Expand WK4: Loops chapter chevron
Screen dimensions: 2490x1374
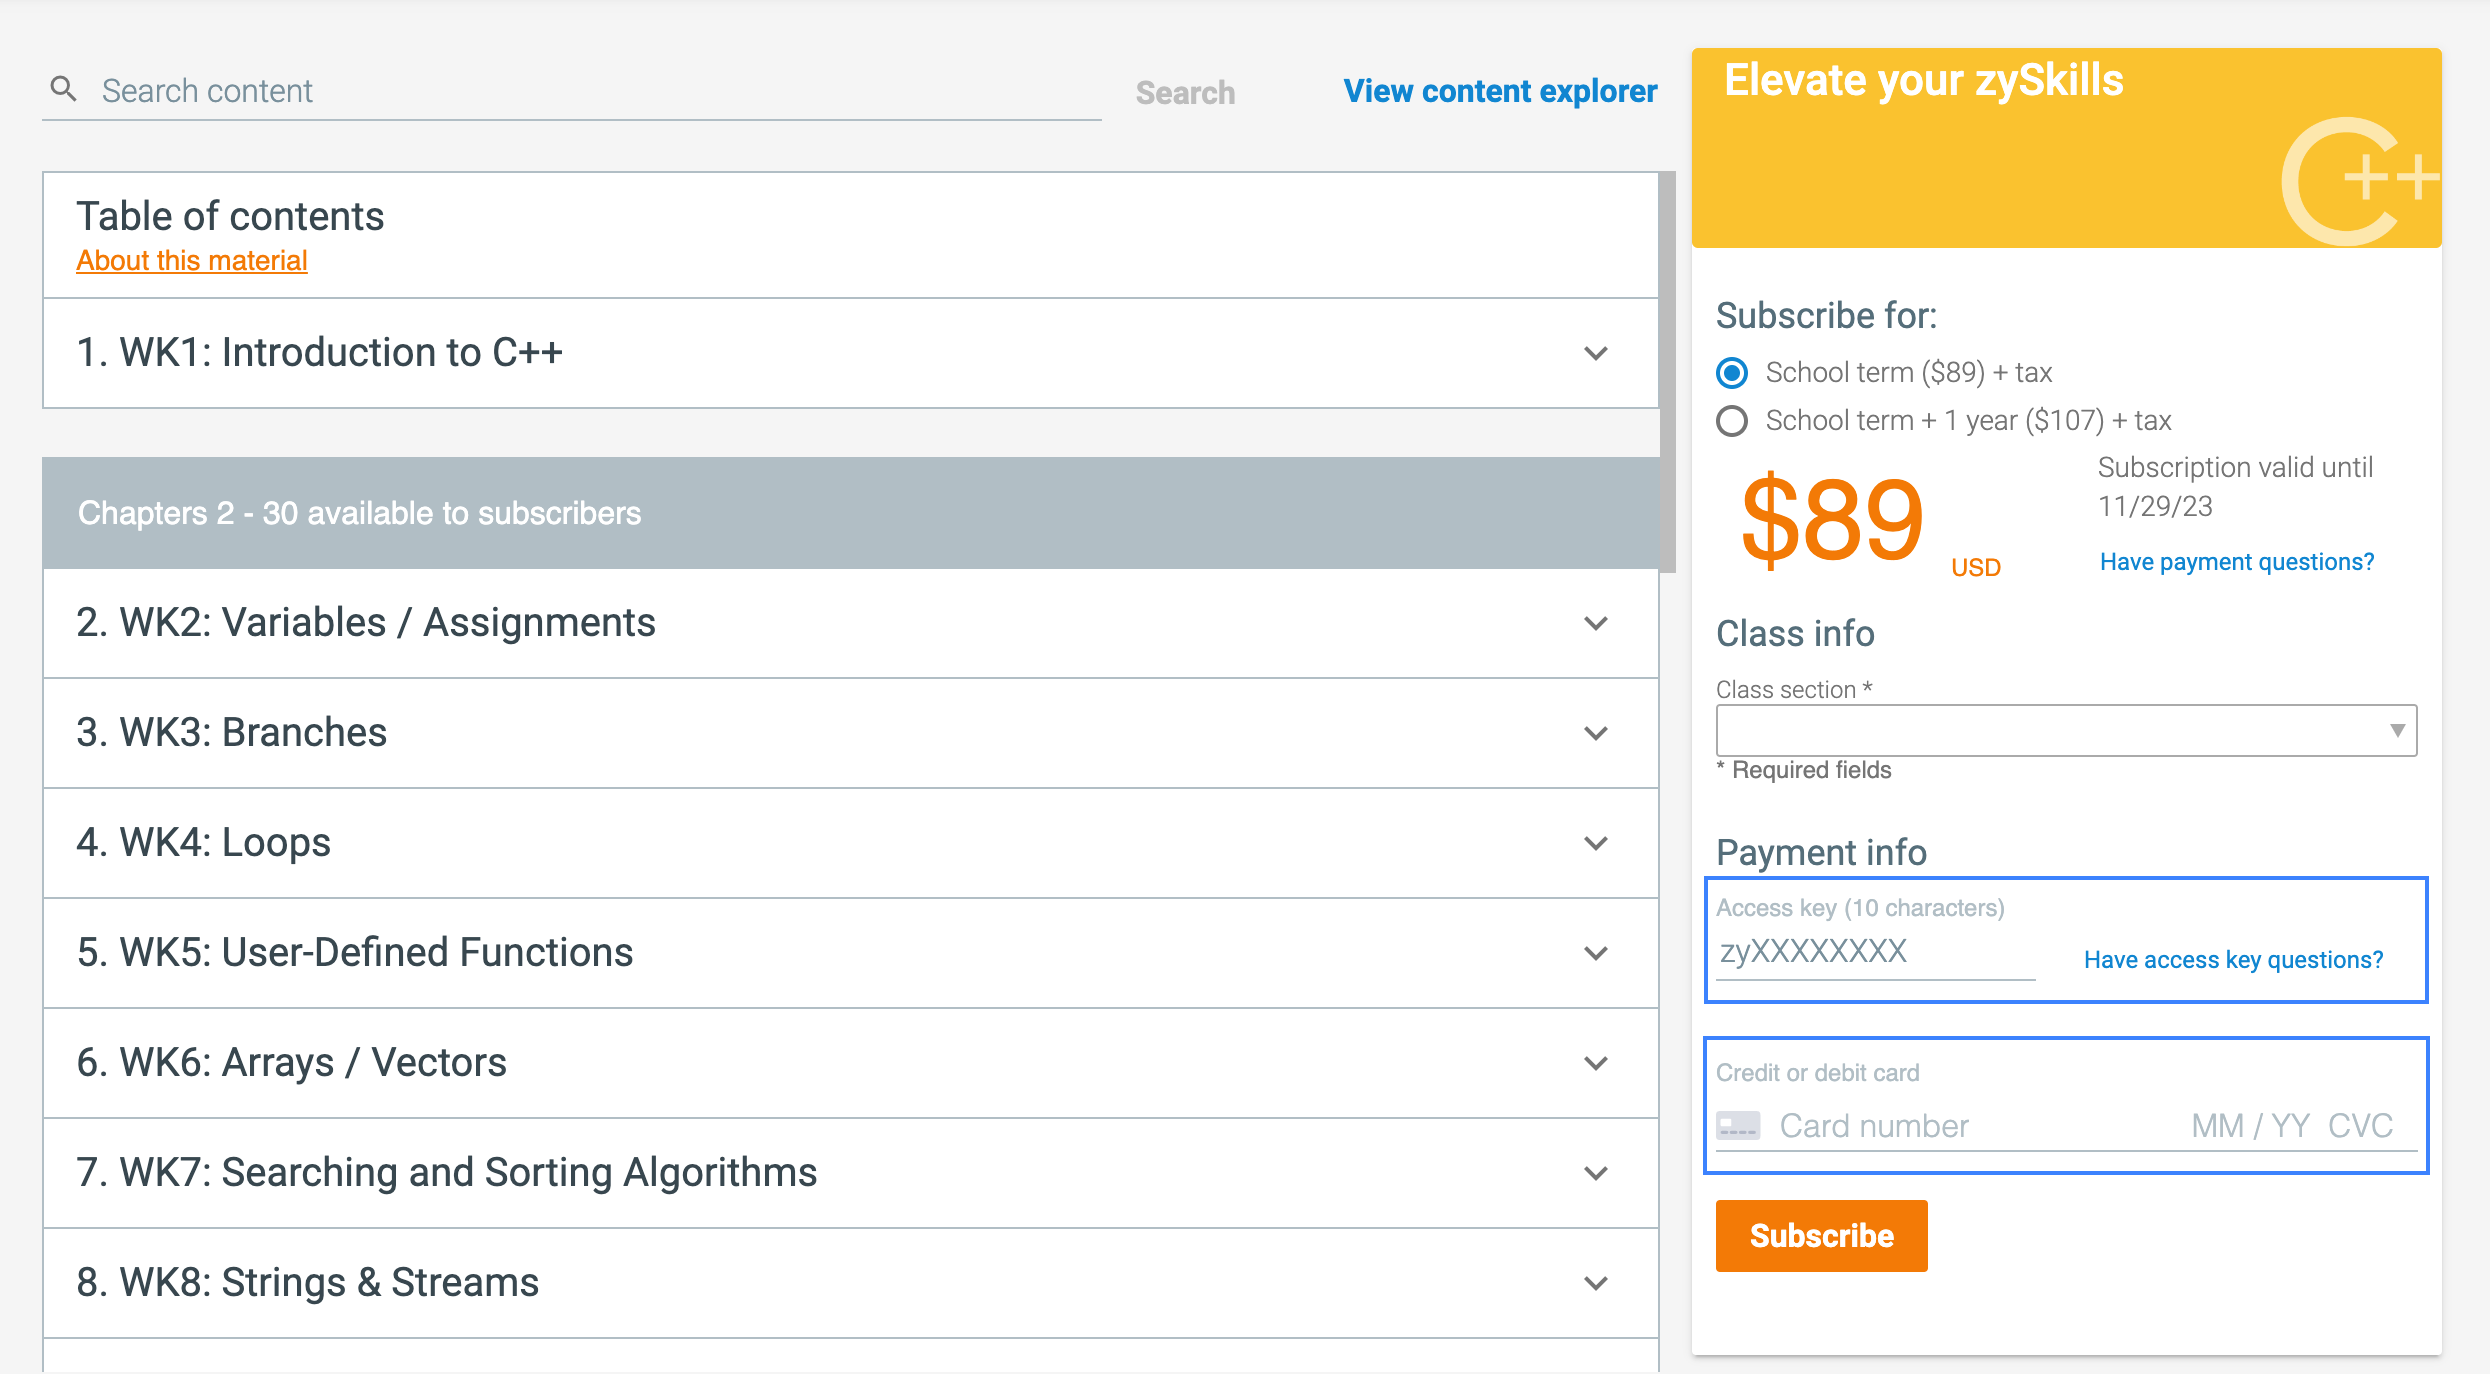click(1596, 843)
